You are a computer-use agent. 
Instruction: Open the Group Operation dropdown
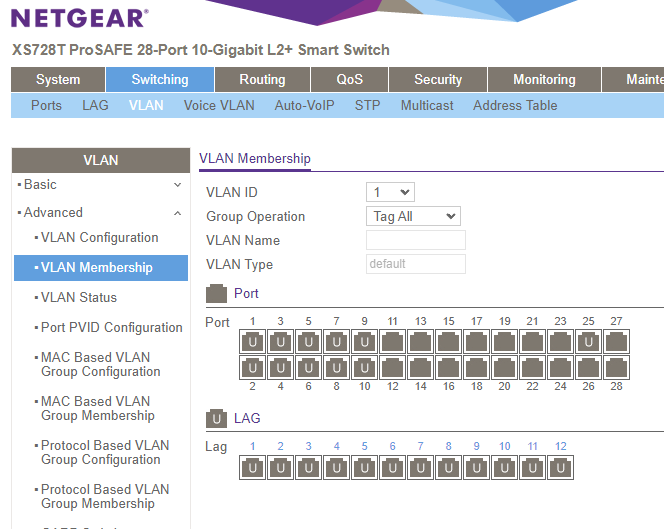point(413,216)
